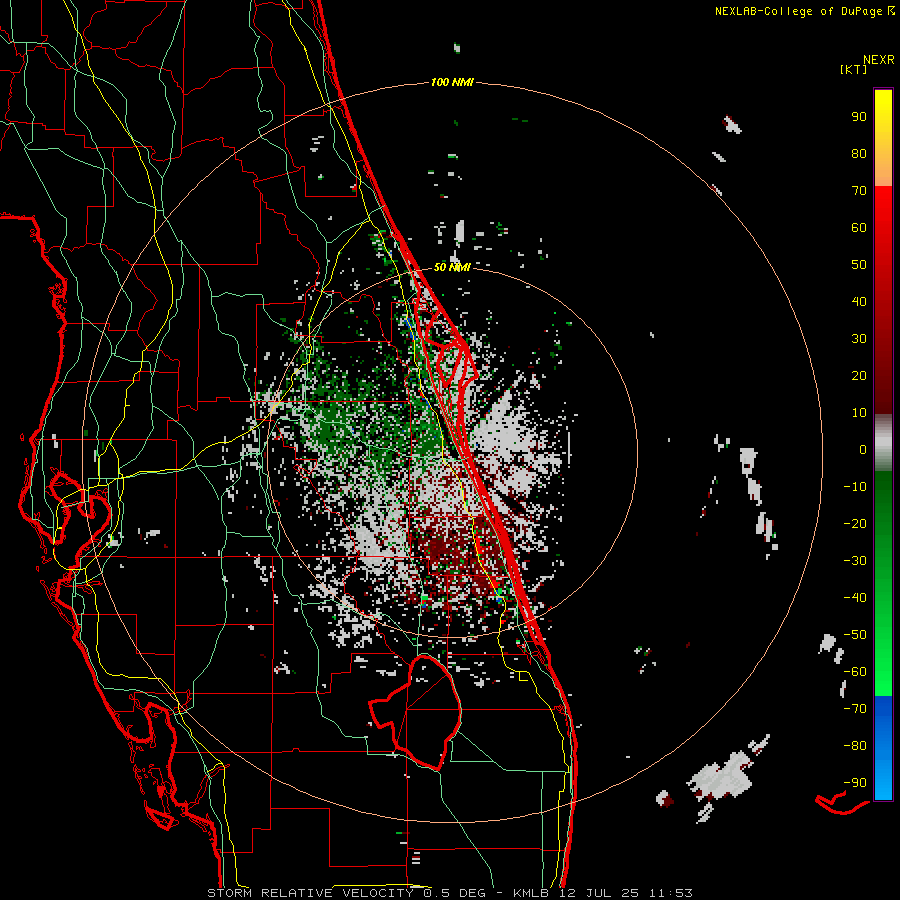Click the -40 value on the velocity scale
Image resolution: width=900 pixels, height=900 pixels.
[x=855, y=598]
